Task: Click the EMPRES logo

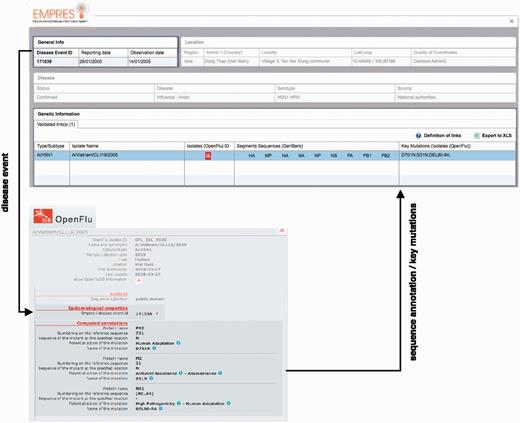Action: click(60, 13)
